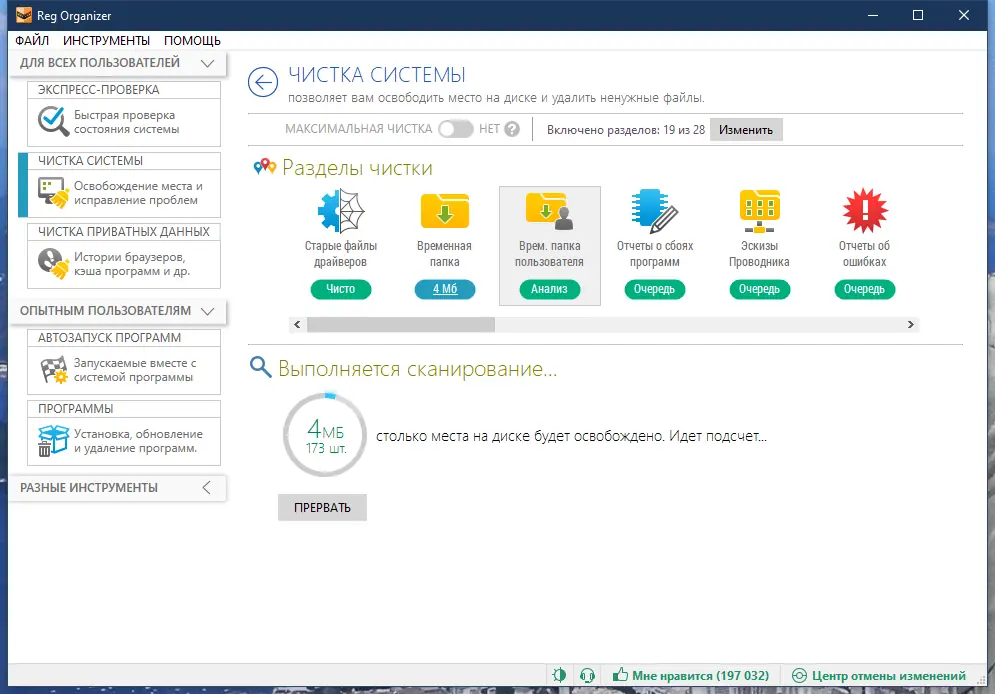Click the Чистка системы sidebar icon
Screen dimensions: 995x694
tap(53, 192)
